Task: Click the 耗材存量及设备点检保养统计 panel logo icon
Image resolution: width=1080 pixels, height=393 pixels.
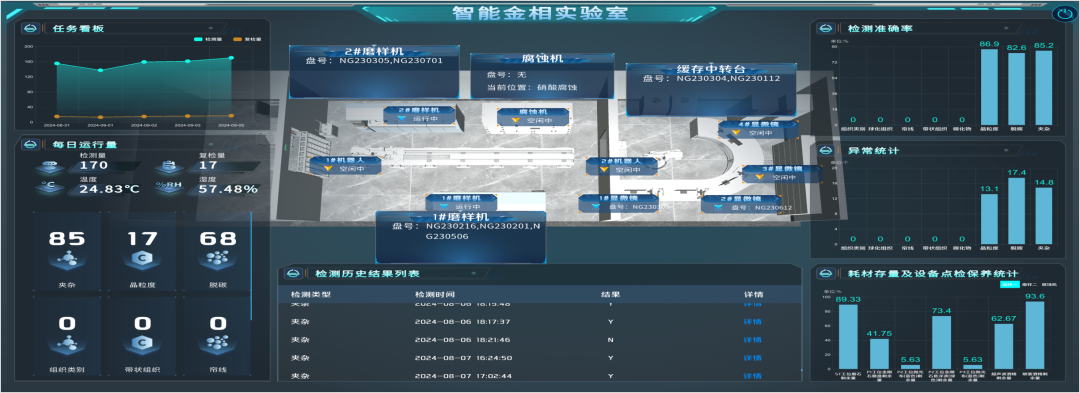Action: (x=827, y=273)
